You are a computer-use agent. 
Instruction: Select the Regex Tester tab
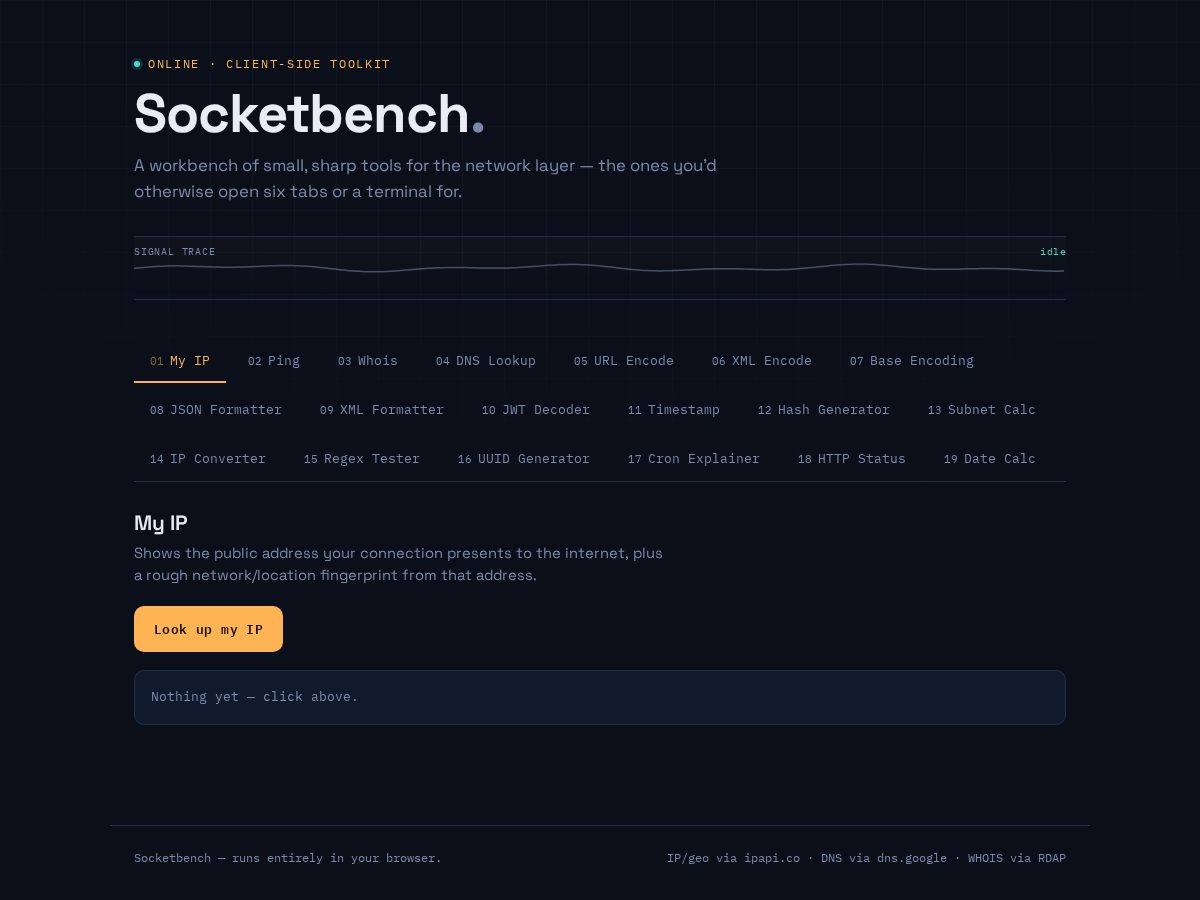362,459
